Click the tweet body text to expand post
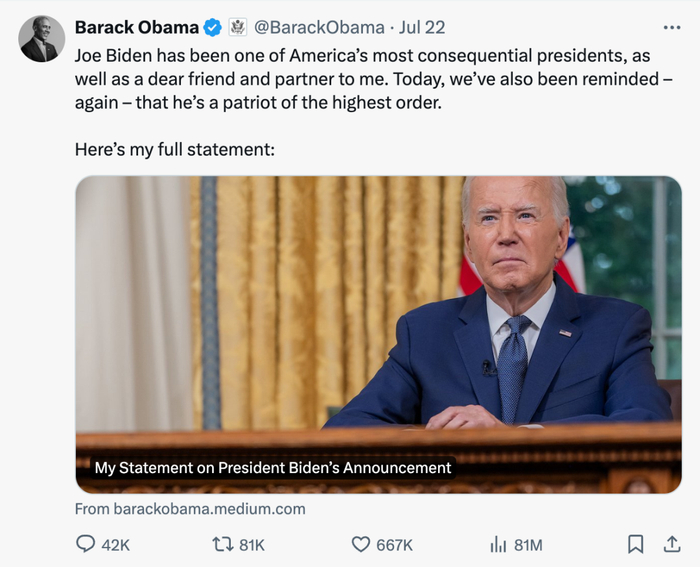The height and width of the screenshot is (567, 700). (370, 80)
